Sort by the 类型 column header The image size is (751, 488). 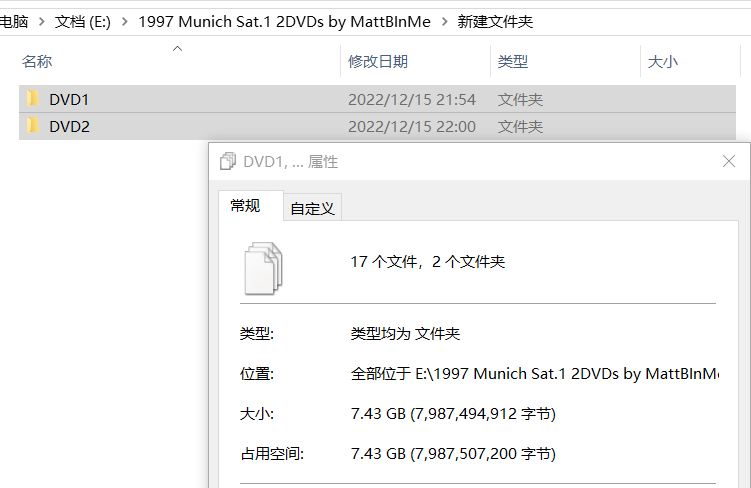point(513,62)
